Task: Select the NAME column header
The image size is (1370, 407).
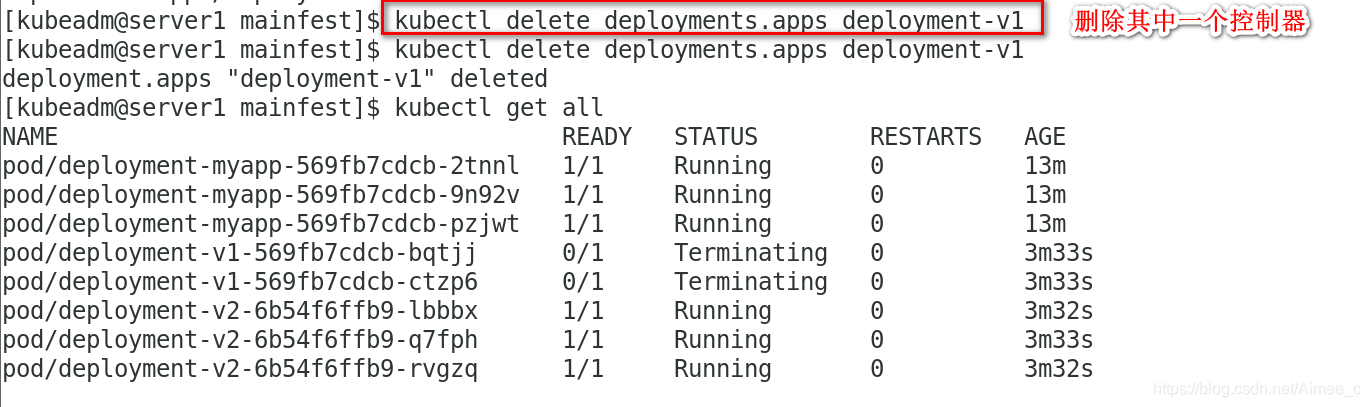Action: (x=30, y=137)
